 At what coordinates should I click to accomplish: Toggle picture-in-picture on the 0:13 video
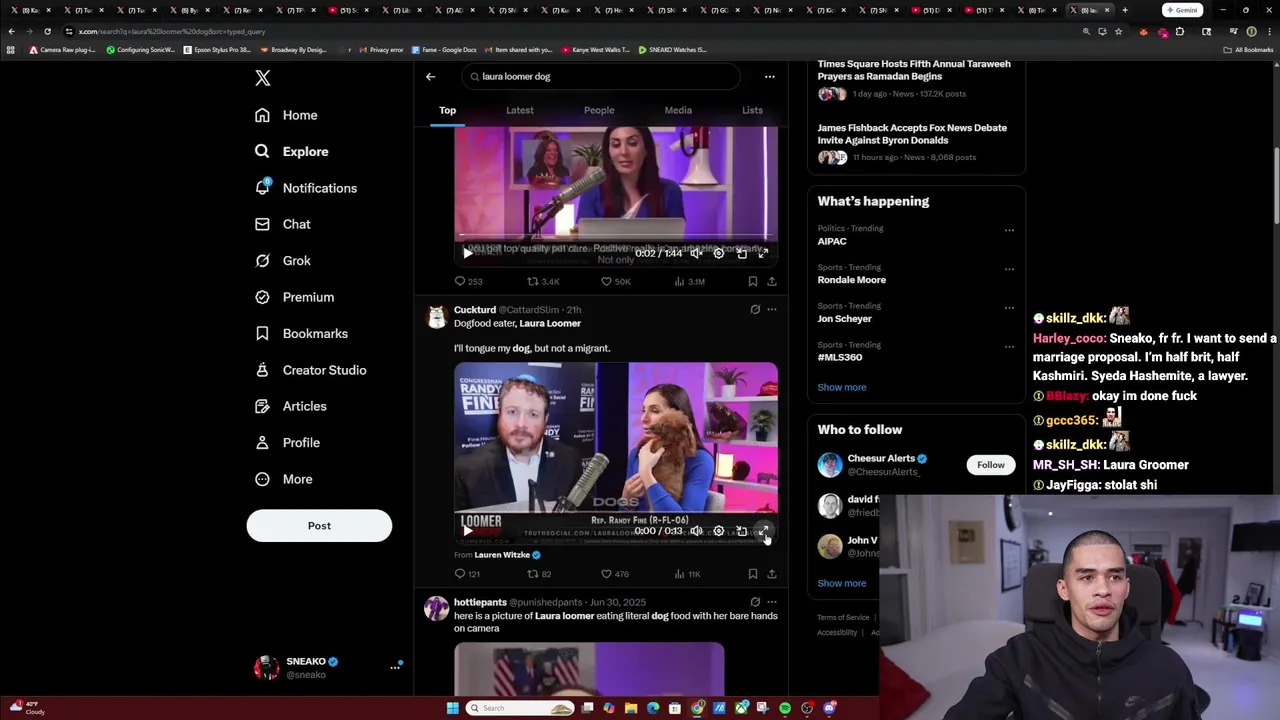pyautogui.click(x=741, y=531)
